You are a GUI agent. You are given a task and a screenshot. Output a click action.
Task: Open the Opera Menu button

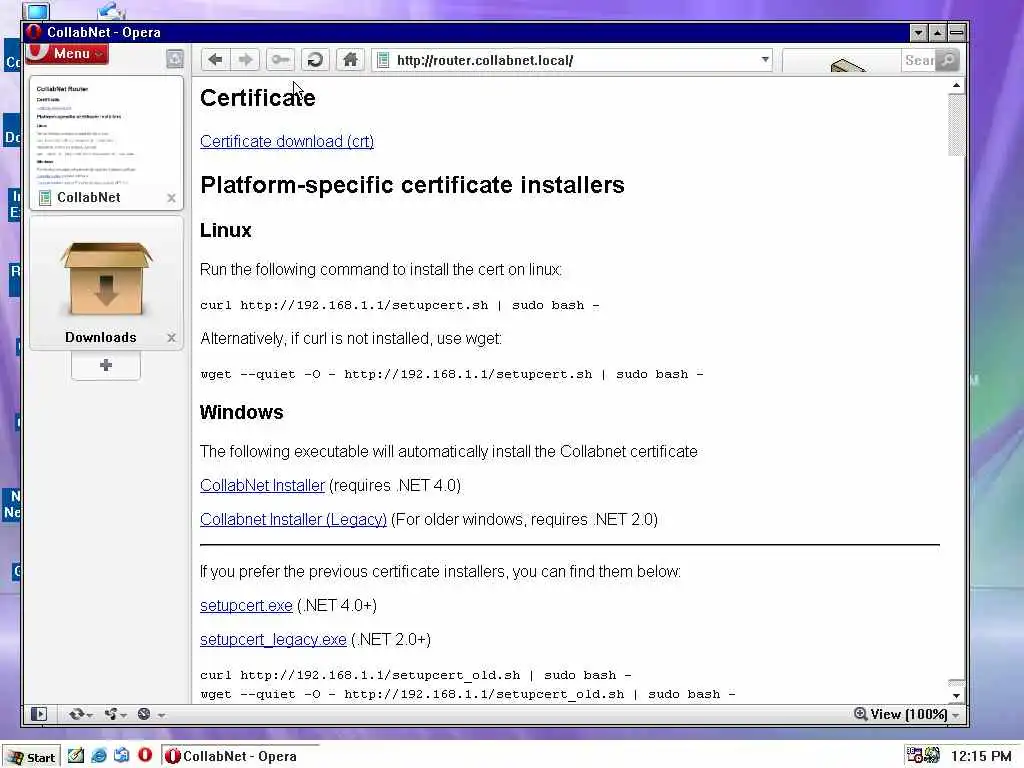click(67, 54)
